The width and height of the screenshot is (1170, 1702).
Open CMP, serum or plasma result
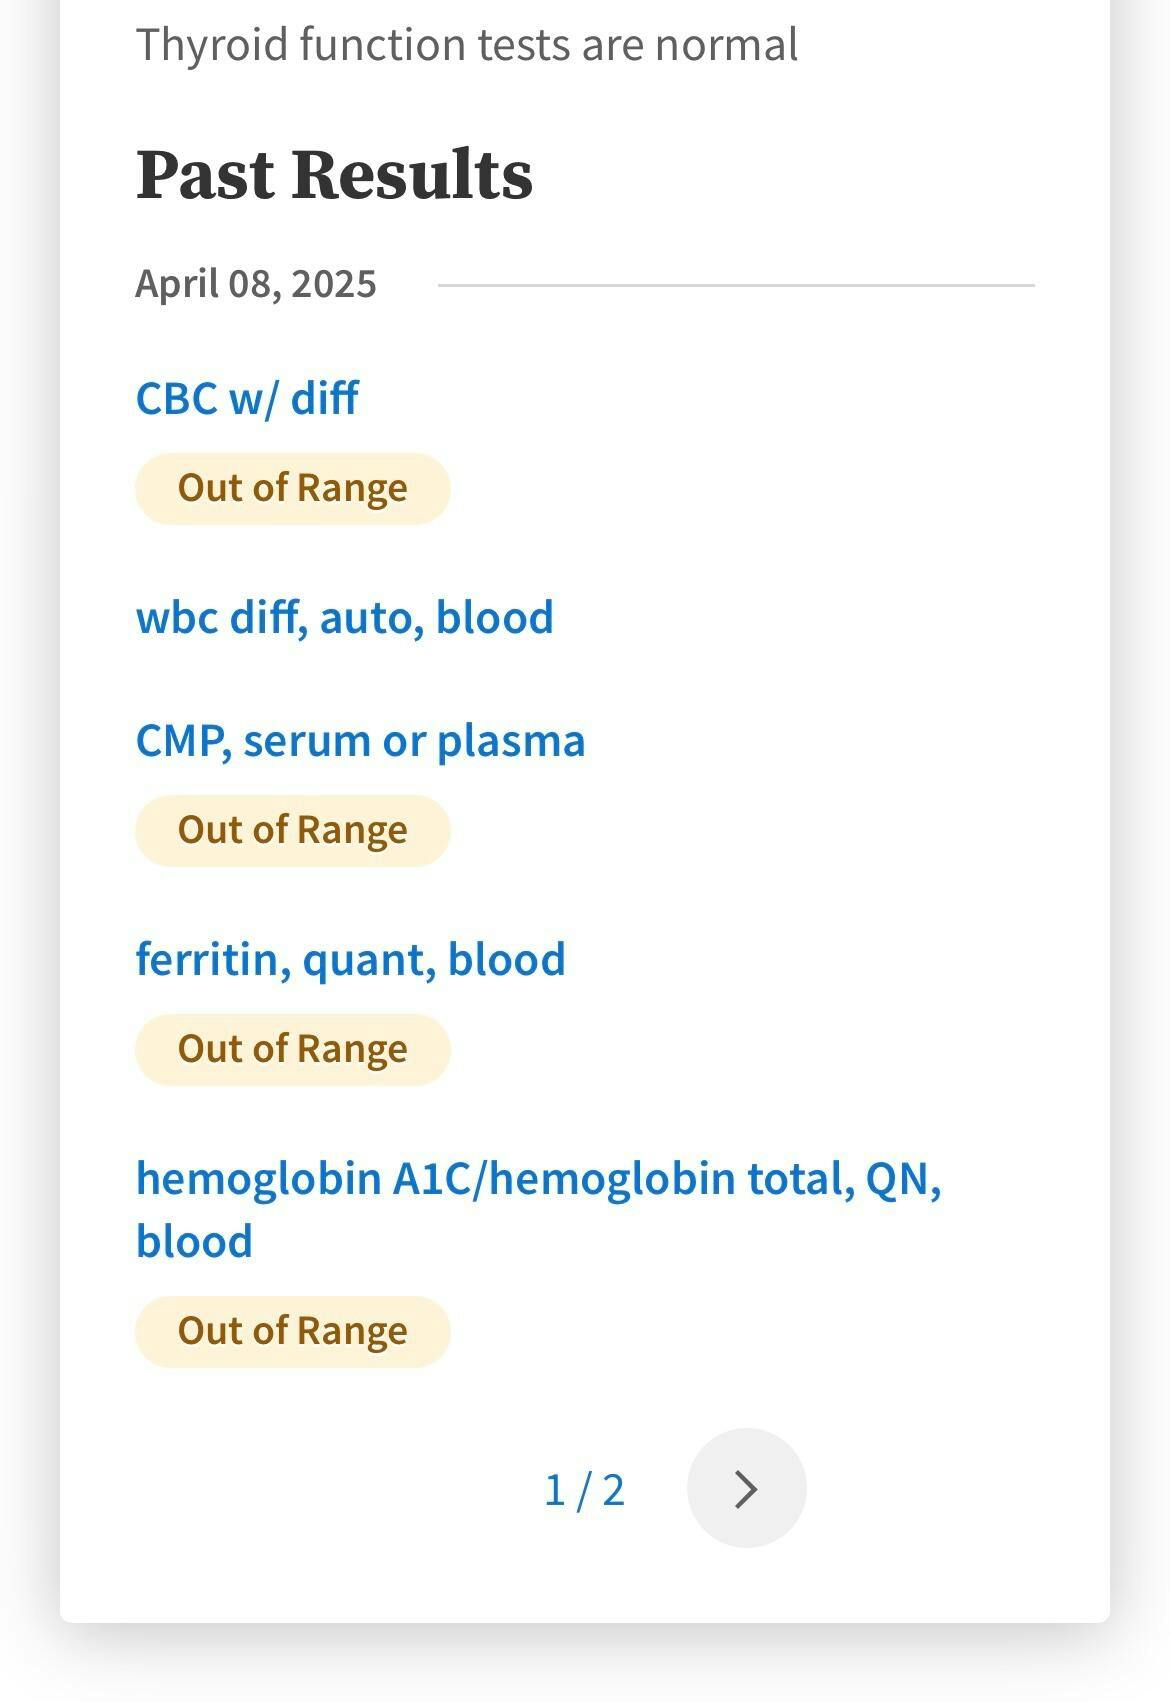pos(360,741)
